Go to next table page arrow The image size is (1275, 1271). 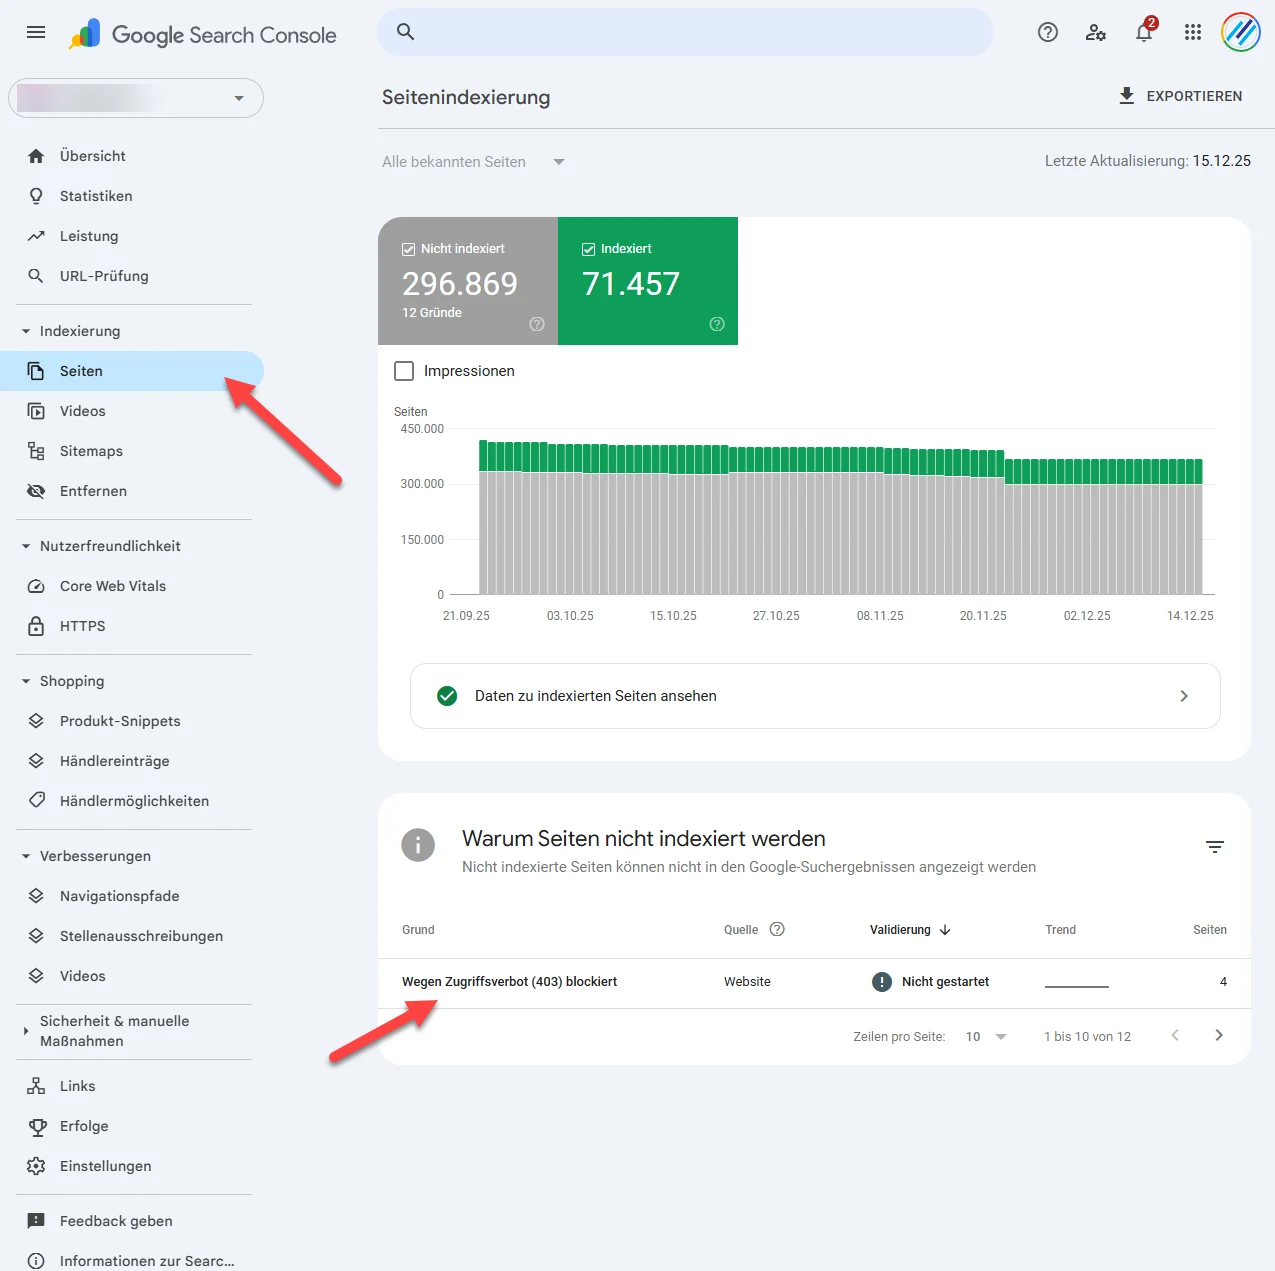pyautogui.click(x=1219, y=1036)
